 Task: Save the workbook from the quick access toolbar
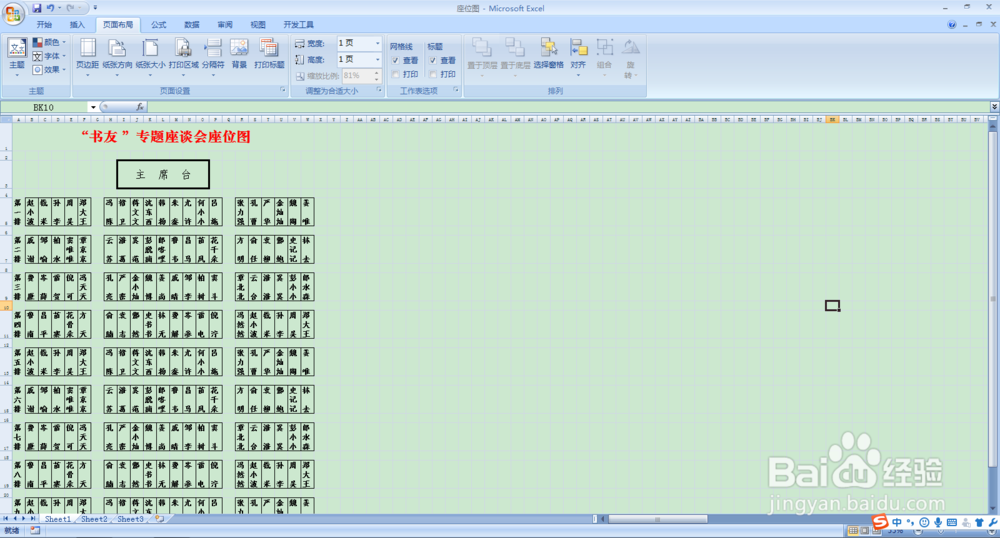36,8
